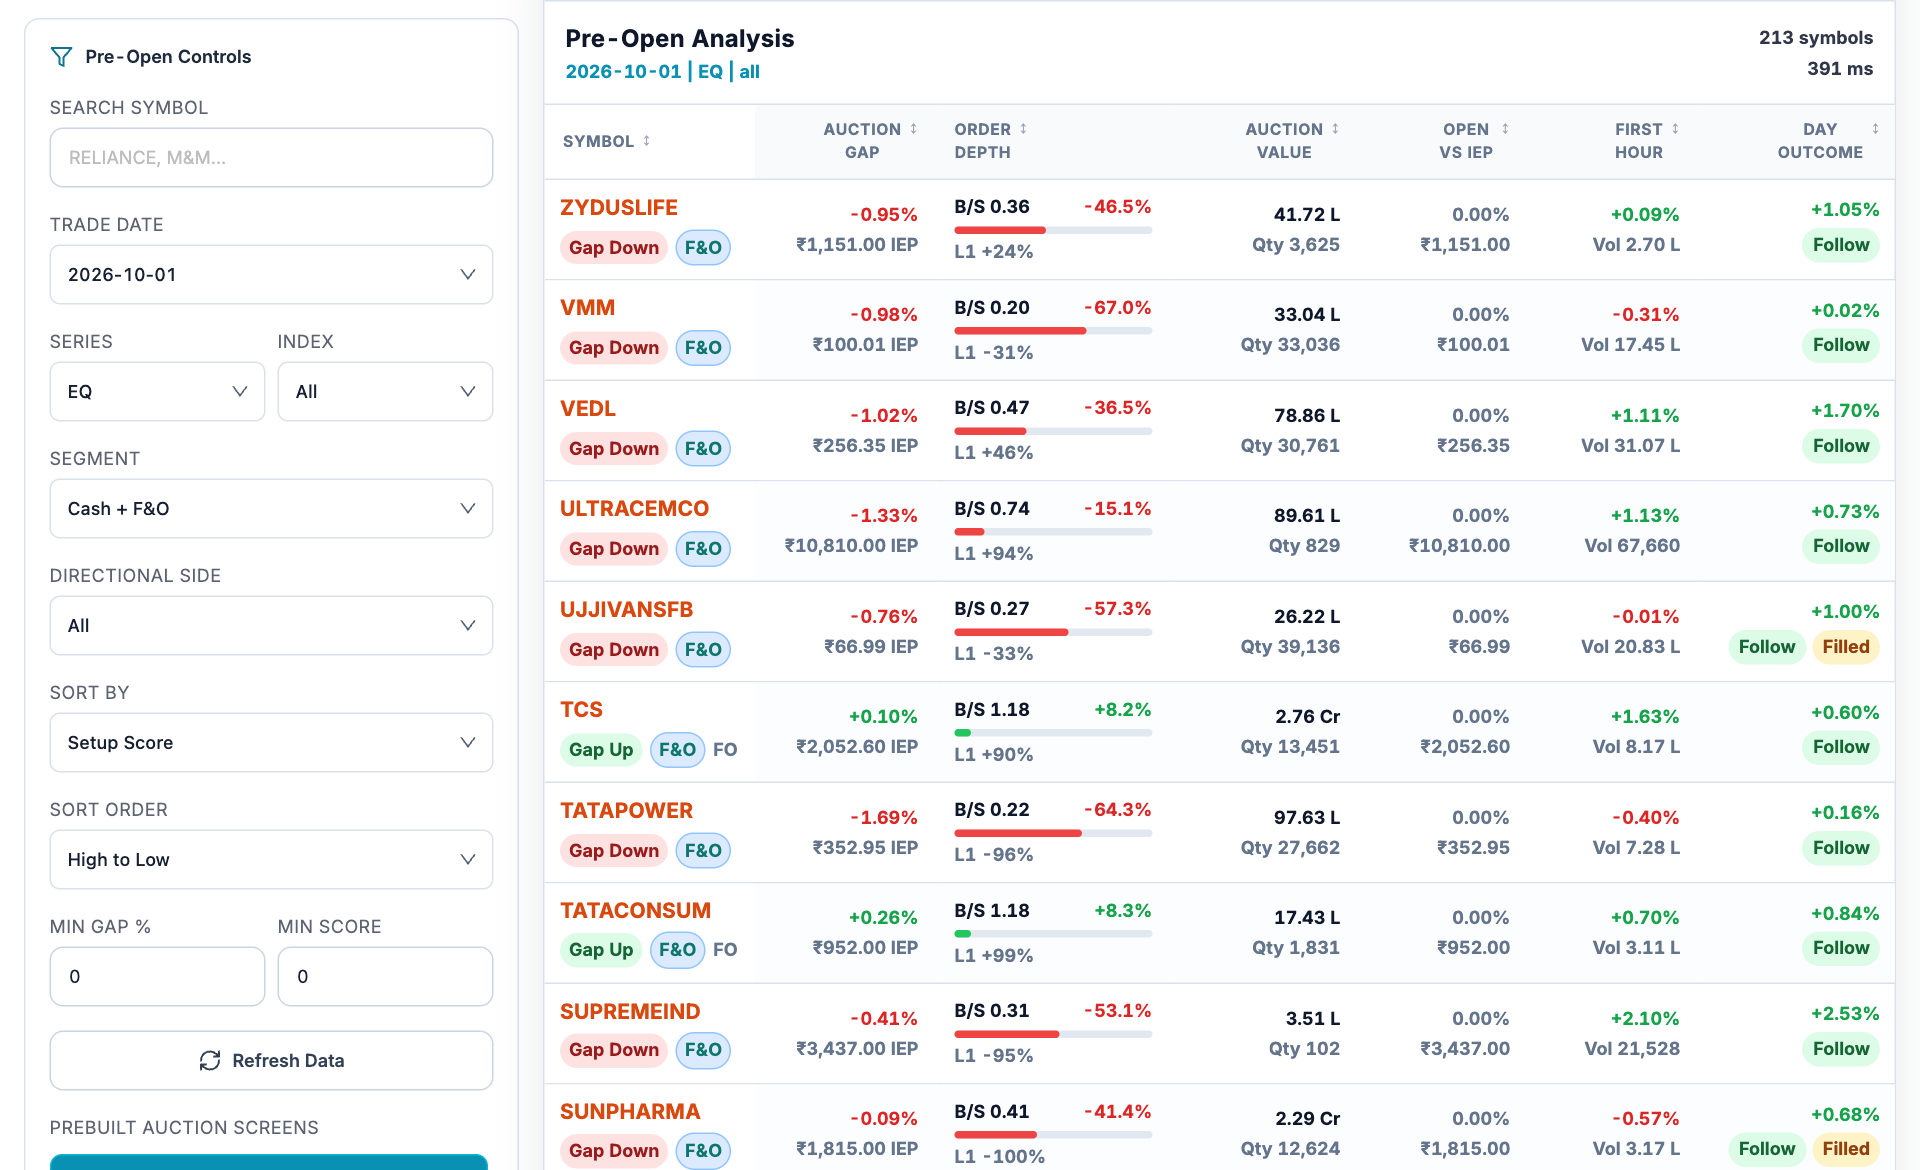Open the ZYDUSLIFE symbol link

[619, 207]
